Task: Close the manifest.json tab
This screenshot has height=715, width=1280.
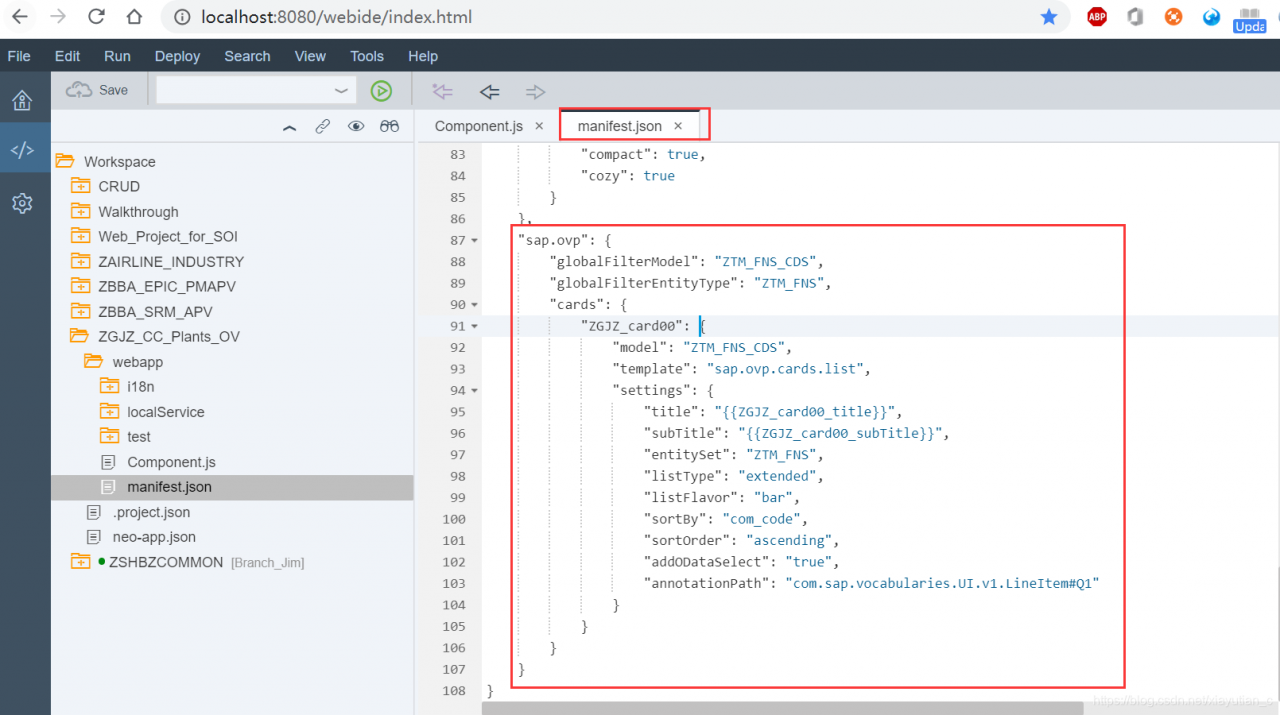Action: (x=678, y=126)
